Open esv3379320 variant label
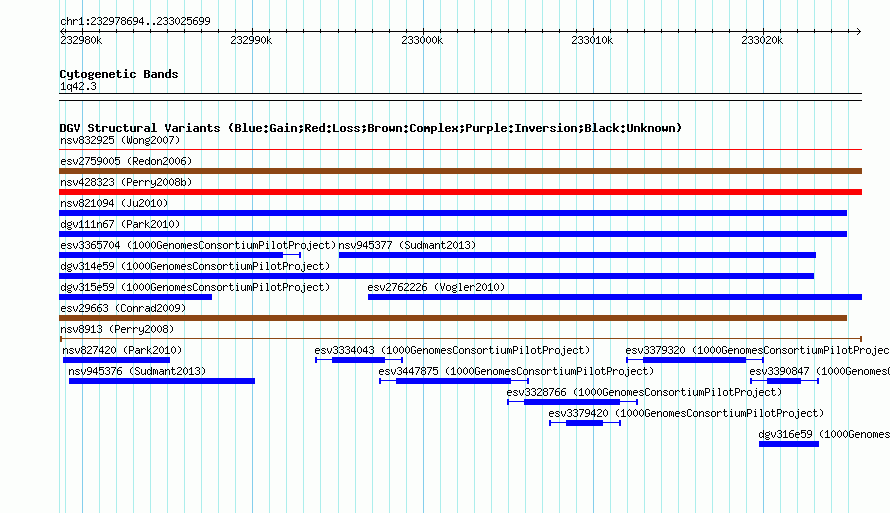This screenshot has height=513, width=890. (758, 350)
